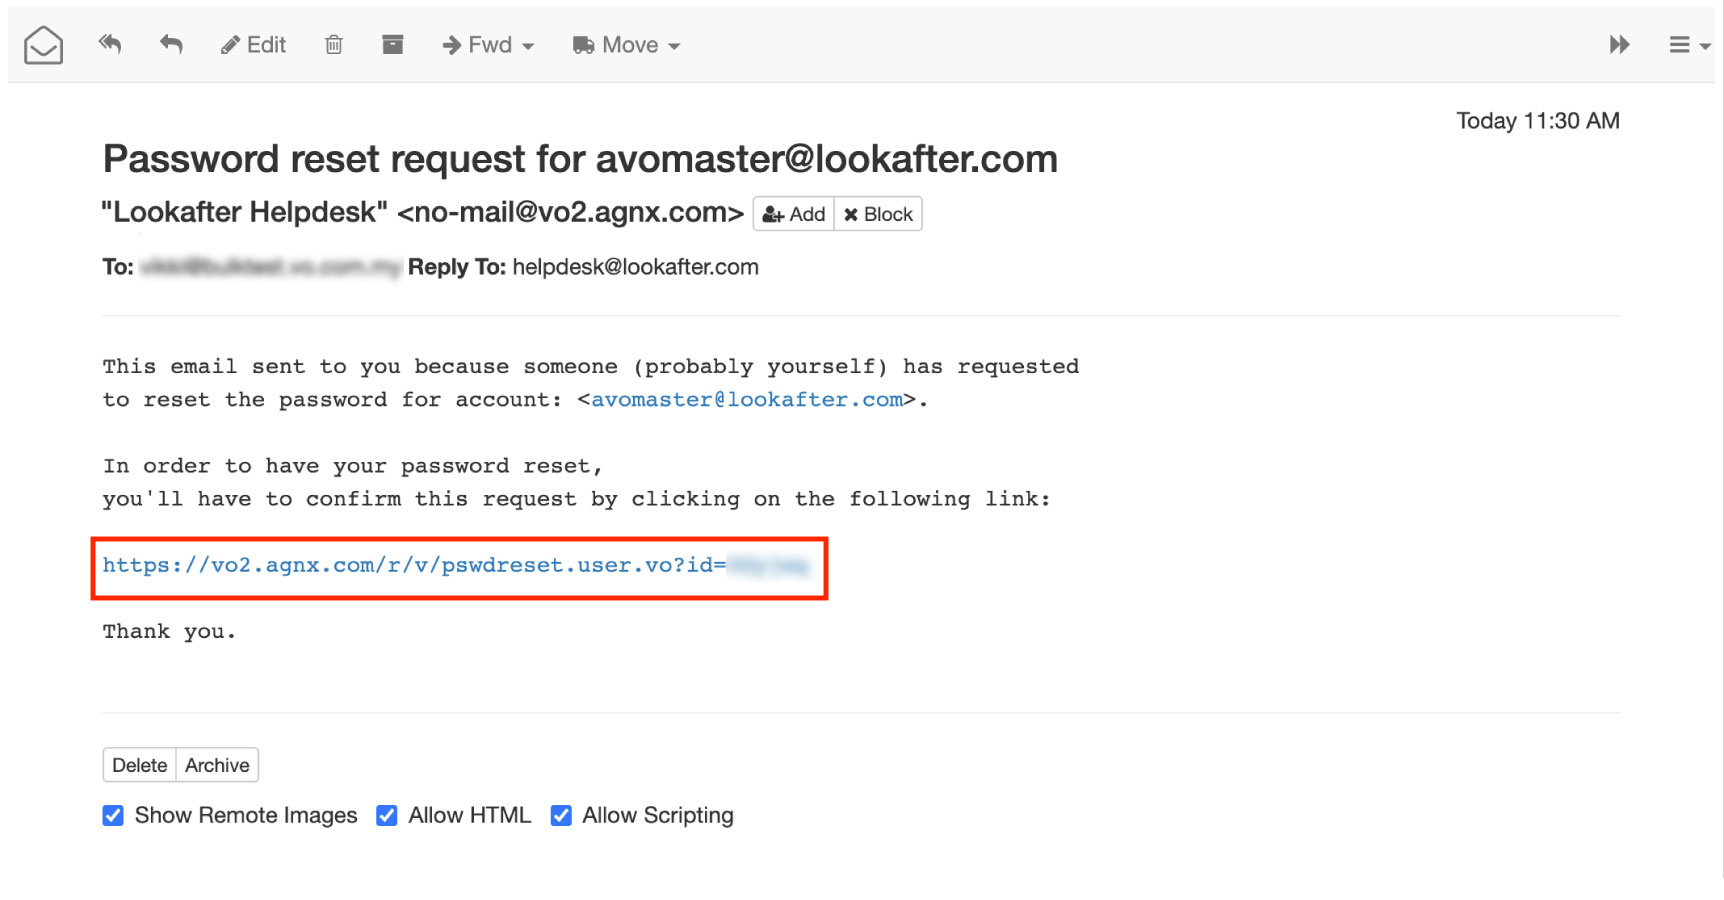Viewport: 1724px width, 900px height.
Task: Click the Reply All double-arrow icon
Action: point(110,44)
